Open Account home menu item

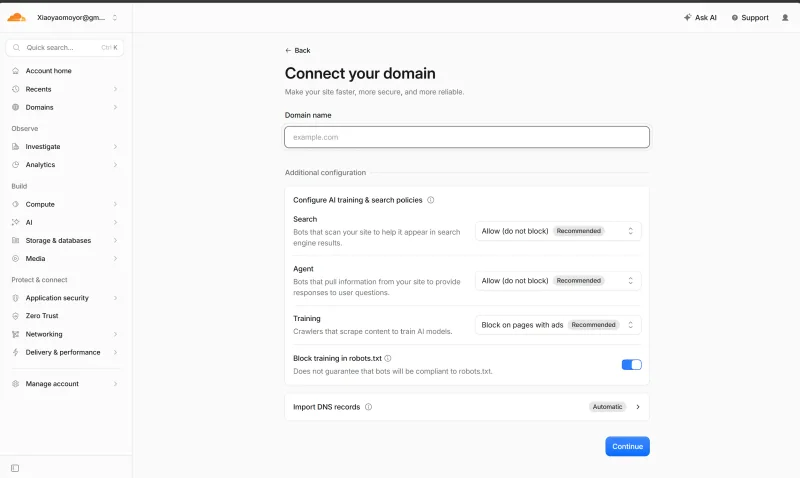(x=65, y=71)
